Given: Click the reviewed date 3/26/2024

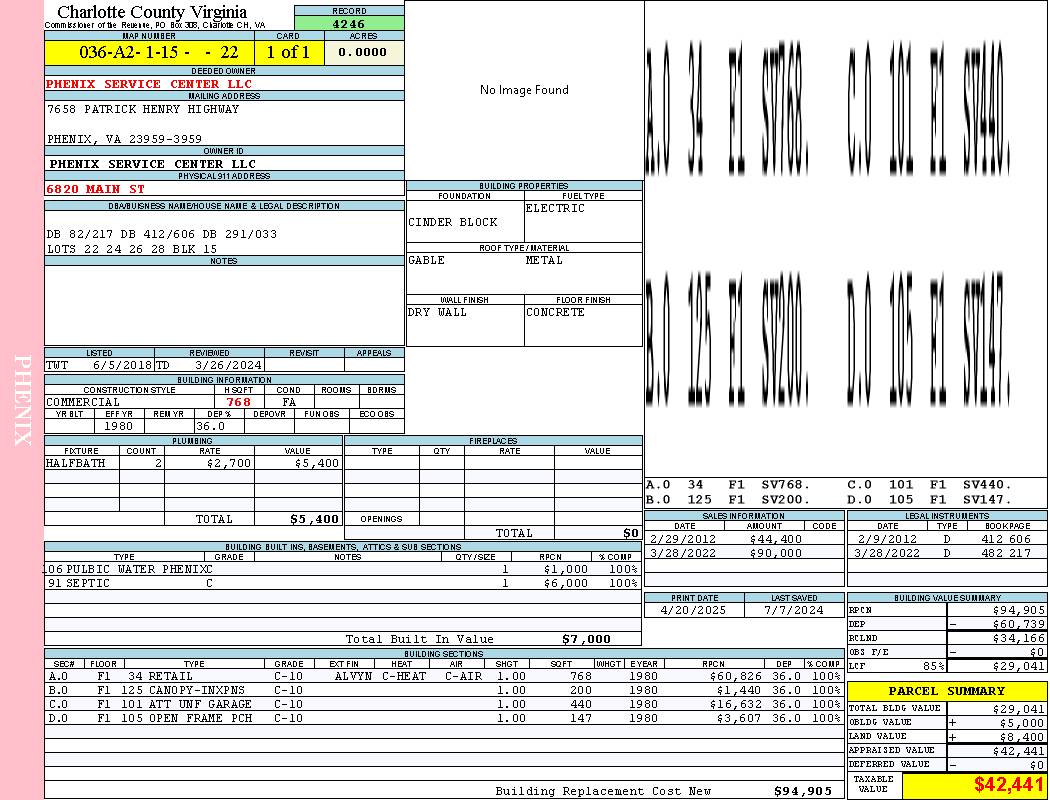Looking at the screenshot, I should pyautogui.click(x=228, y=366).
